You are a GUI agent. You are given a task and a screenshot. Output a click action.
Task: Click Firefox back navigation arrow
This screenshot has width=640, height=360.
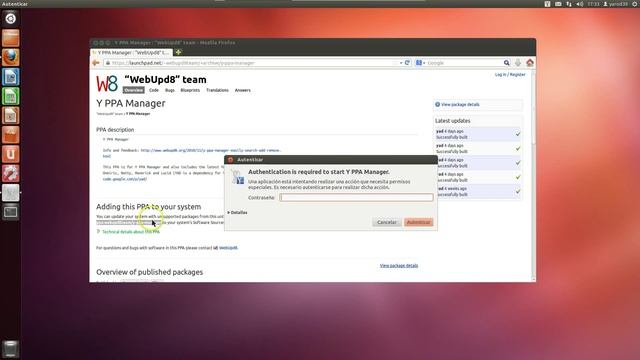(96, 63)
